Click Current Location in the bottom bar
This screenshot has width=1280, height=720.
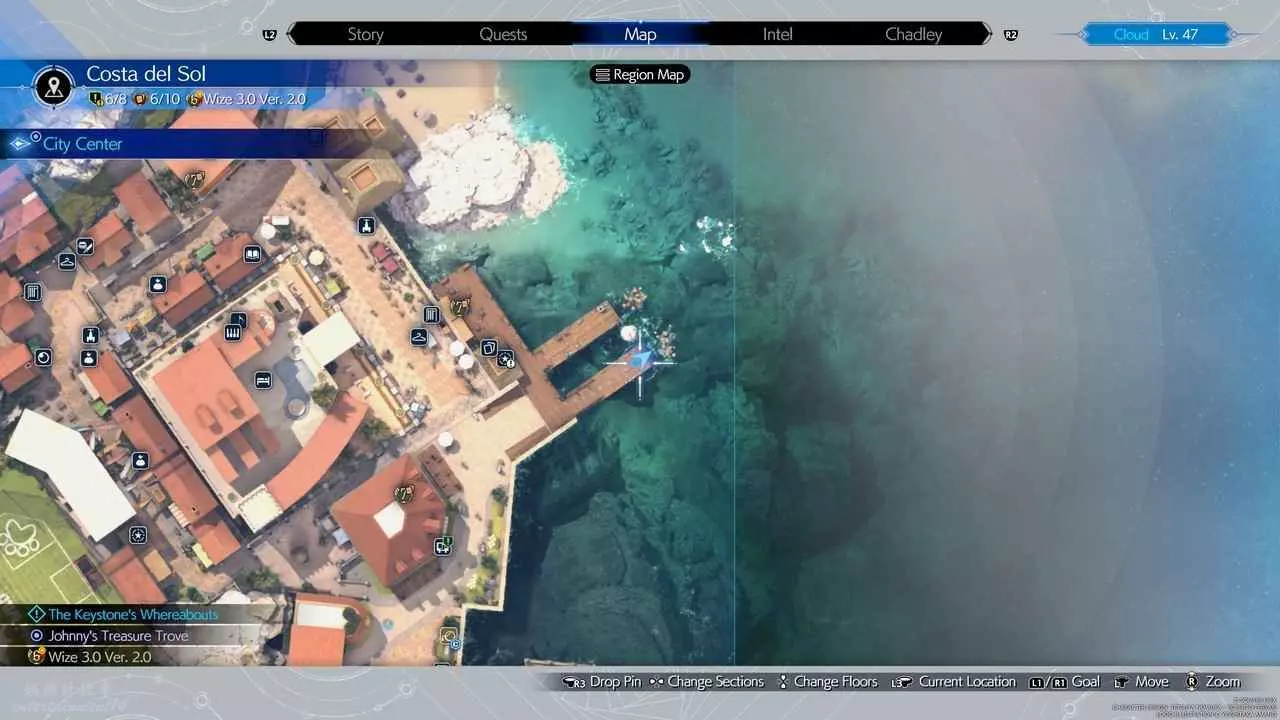click(x=956, y=682)
